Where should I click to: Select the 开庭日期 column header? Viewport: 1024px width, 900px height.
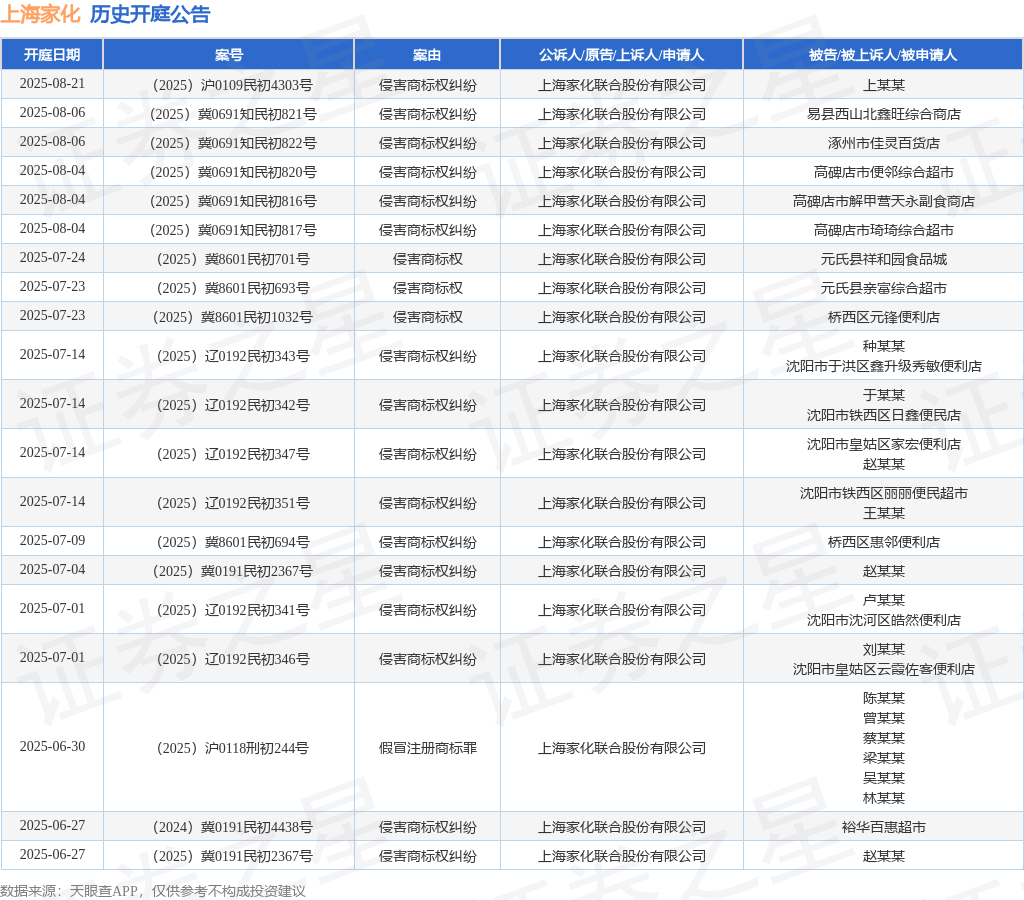(x=52, y=55)
